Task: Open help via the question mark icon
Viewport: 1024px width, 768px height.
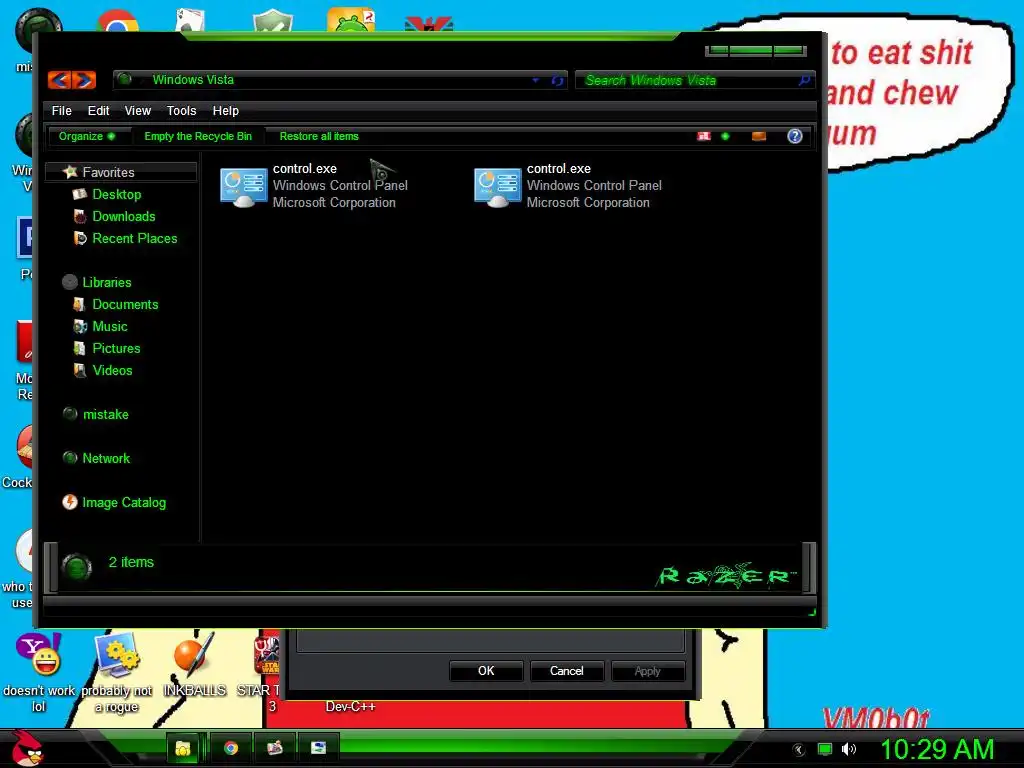Action: coord(794,136)
